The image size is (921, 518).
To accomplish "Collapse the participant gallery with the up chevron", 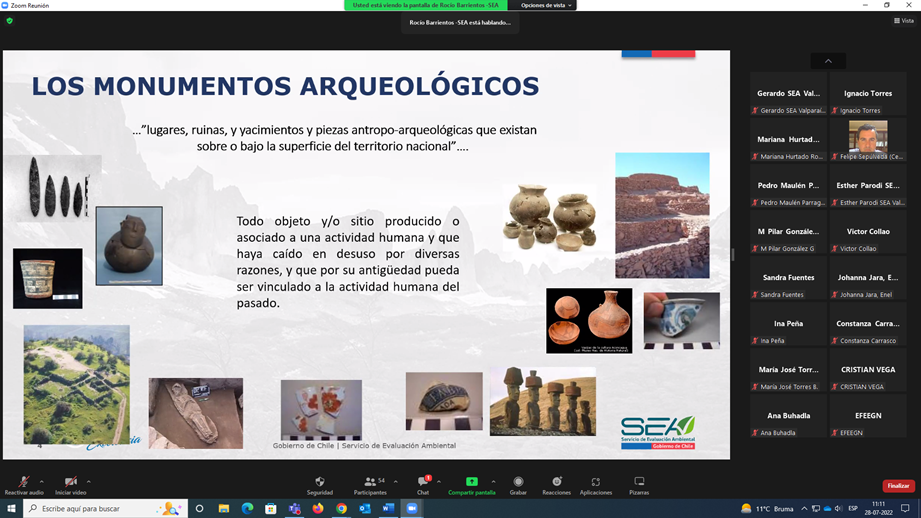I will point(828,61).
